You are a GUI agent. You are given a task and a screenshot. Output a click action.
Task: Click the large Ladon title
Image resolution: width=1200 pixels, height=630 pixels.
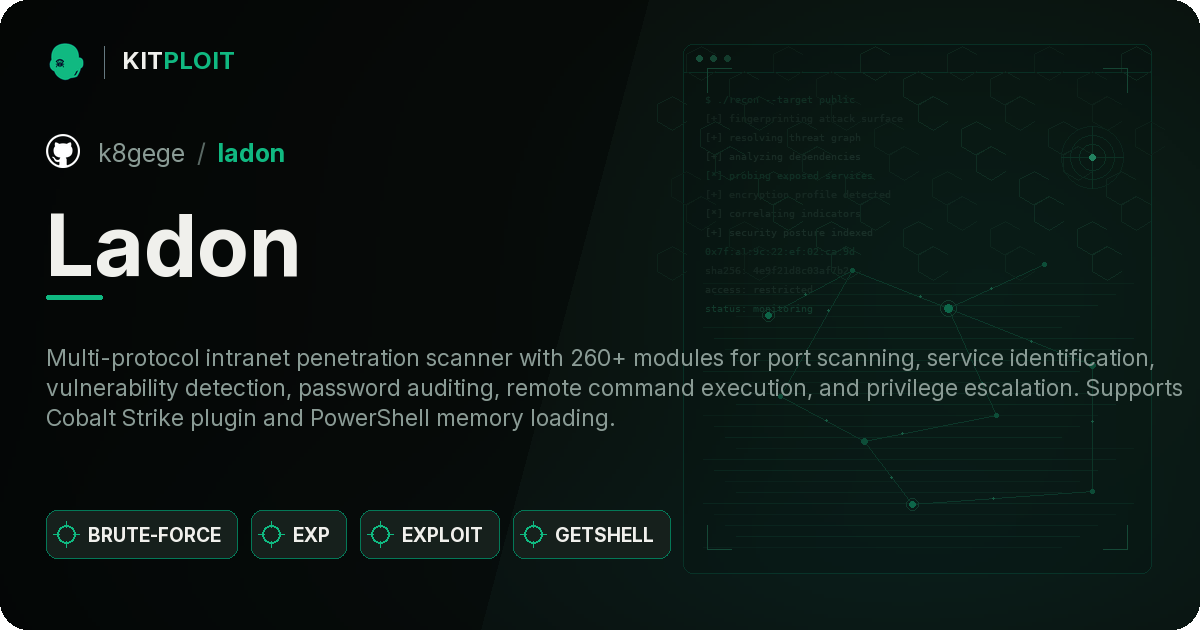173,246
